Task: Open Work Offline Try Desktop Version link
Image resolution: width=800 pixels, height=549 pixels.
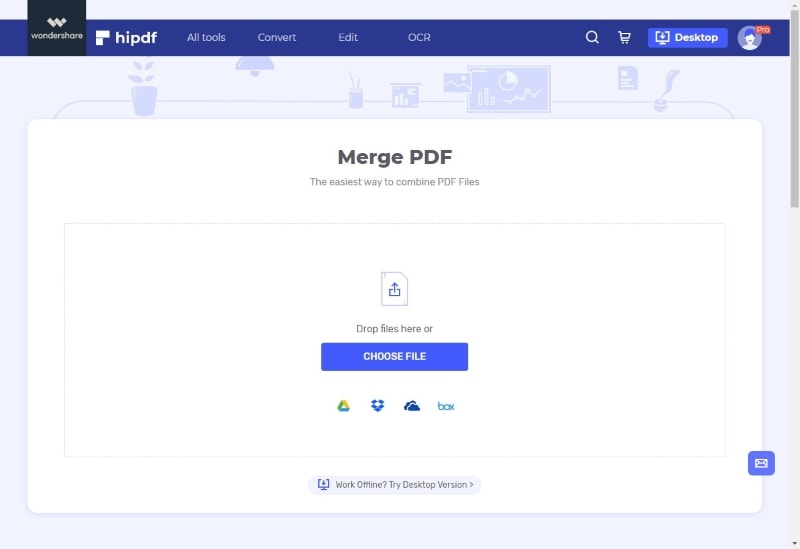Action: coord(394,485)
